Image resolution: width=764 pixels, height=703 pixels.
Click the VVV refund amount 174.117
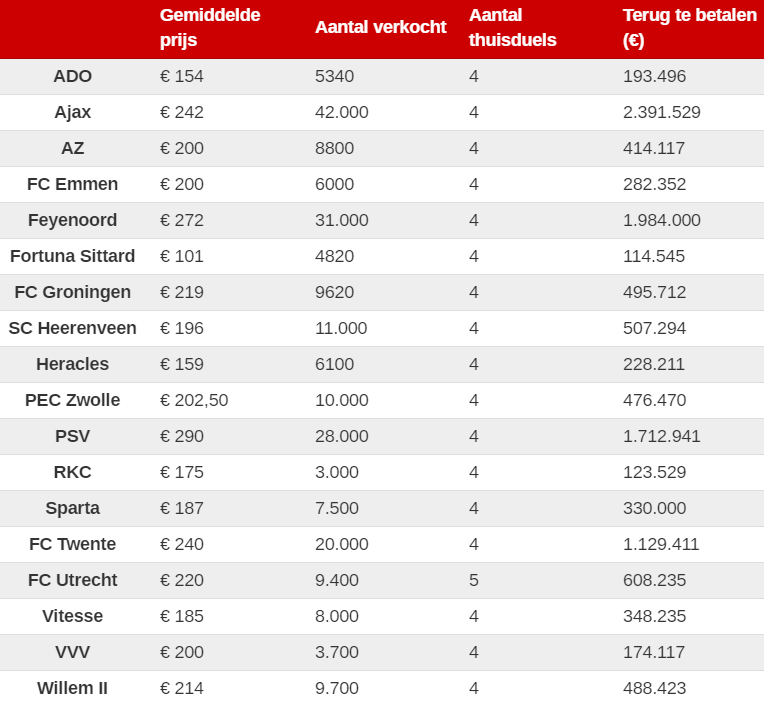tap(654, 652)
